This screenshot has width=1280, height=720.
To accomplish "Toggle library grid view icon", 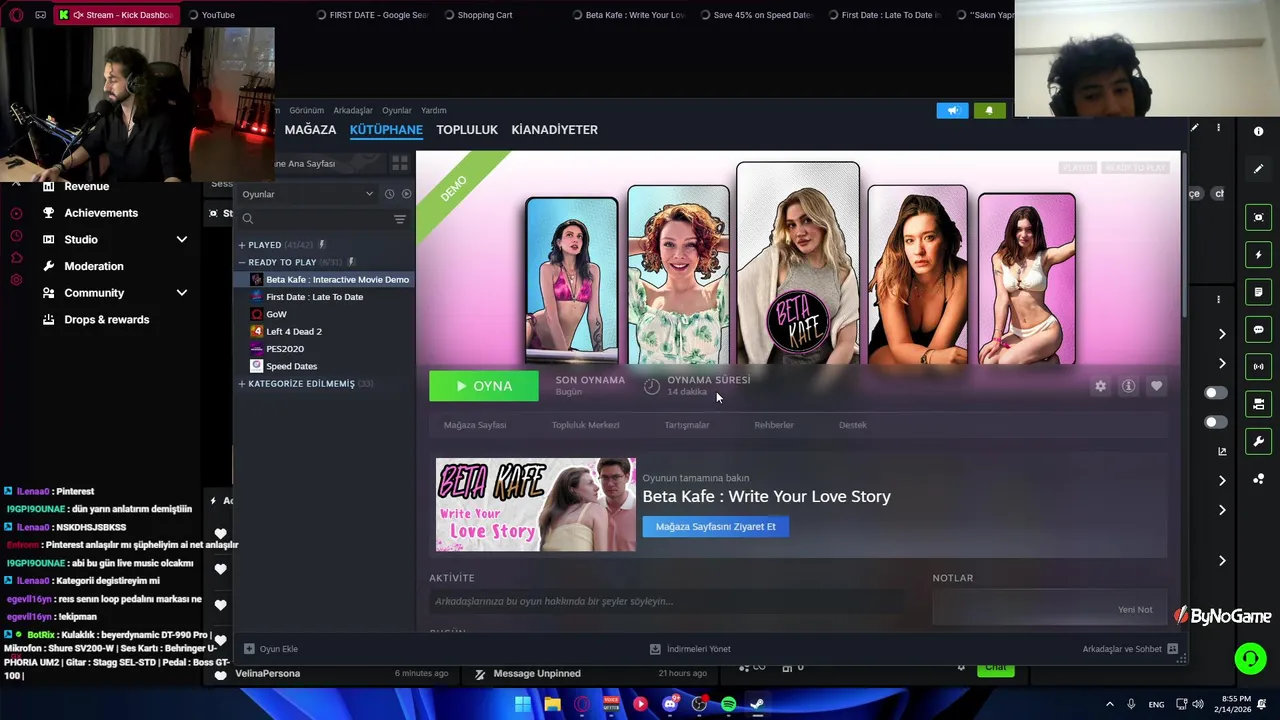I will coord(399,163).
